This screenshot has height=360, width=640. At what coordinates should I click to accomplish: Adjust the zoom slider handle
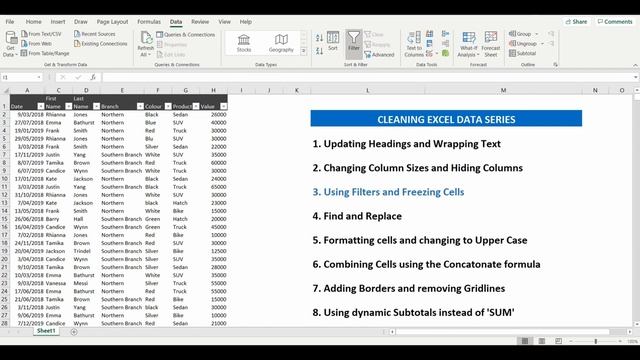point(596,341)
